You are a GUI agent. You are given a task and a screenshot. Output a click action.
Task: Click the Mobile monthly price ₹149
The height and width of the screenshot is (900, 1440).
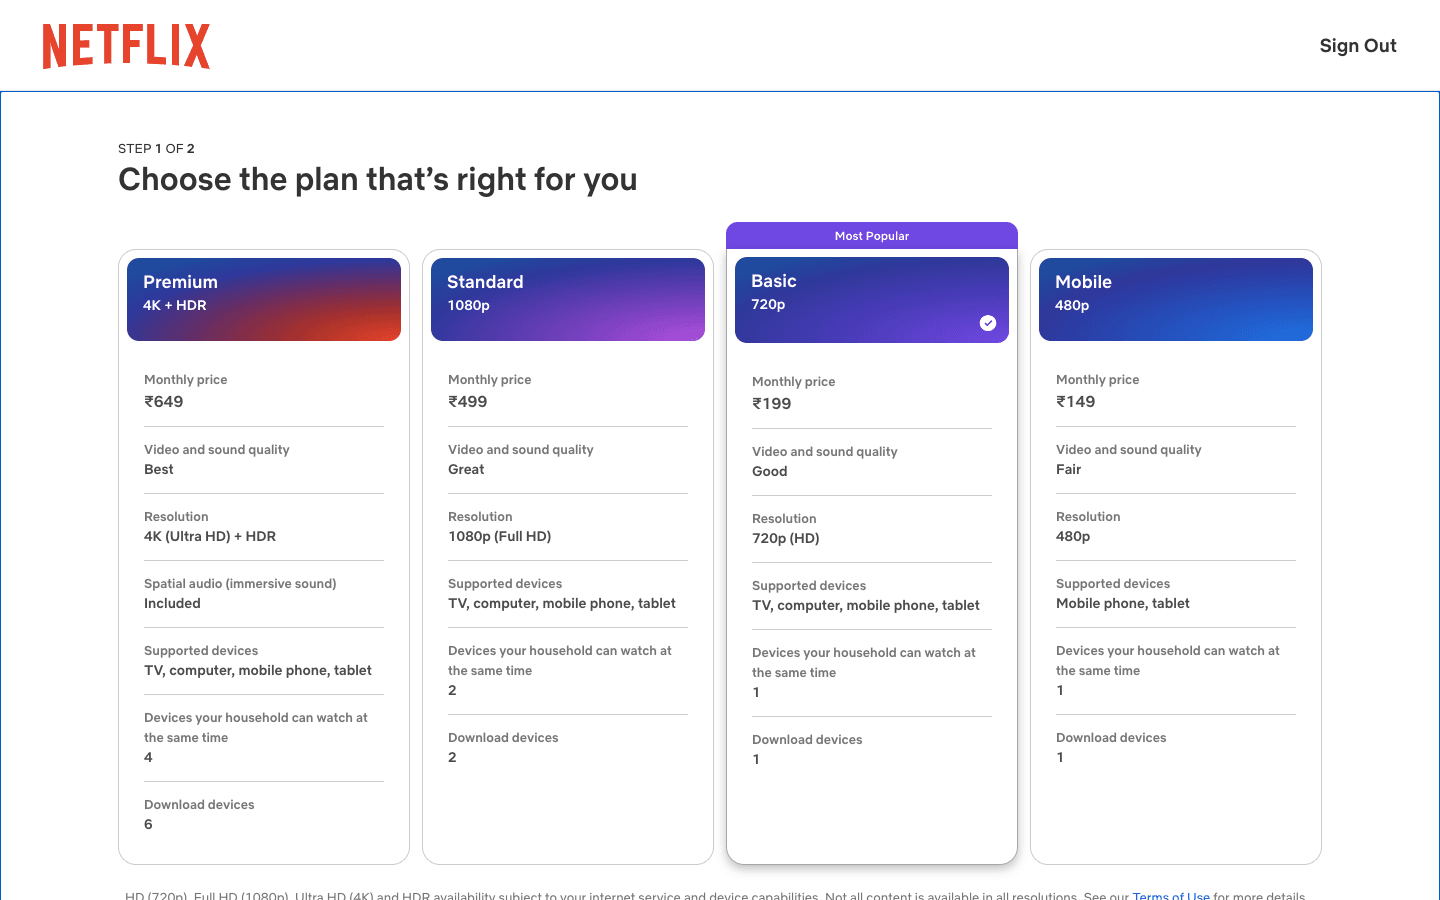[1076, 402]
